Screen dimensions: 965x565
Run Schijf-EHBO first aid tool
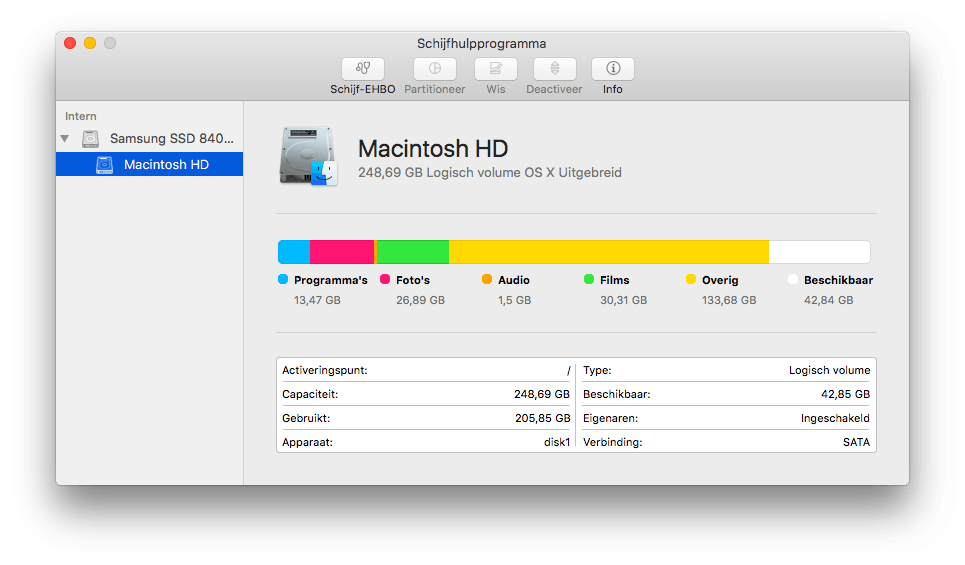pos(362,69)
